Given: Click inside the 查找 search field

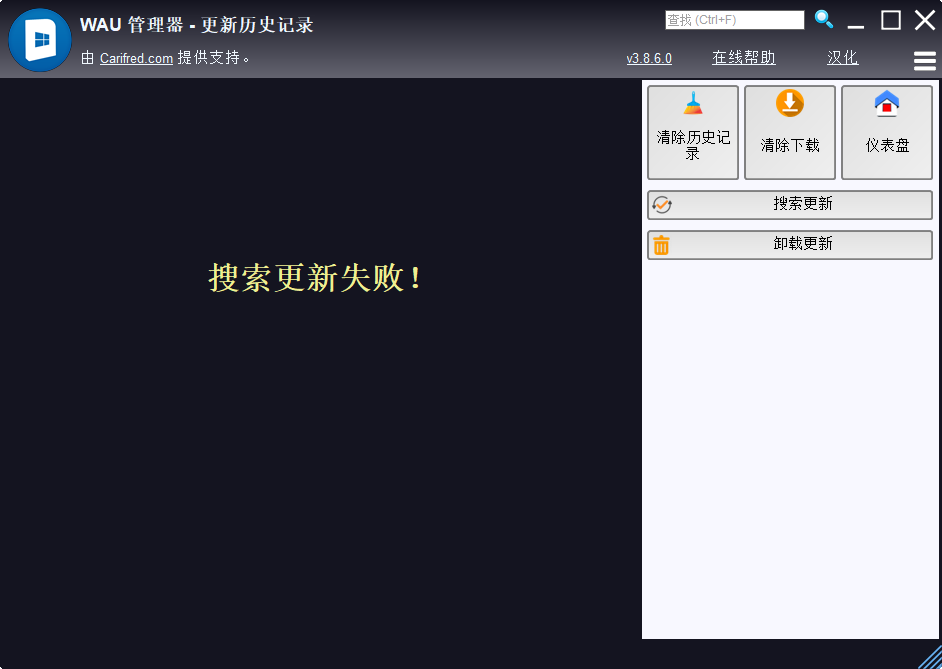Looking at the screenshot, I should [735, 19].
